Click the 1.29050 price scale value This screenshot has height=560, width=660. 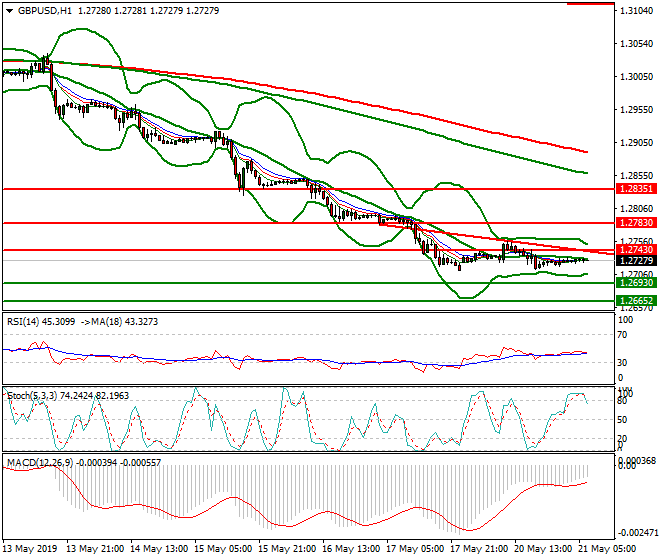click(x=637, y=143)
